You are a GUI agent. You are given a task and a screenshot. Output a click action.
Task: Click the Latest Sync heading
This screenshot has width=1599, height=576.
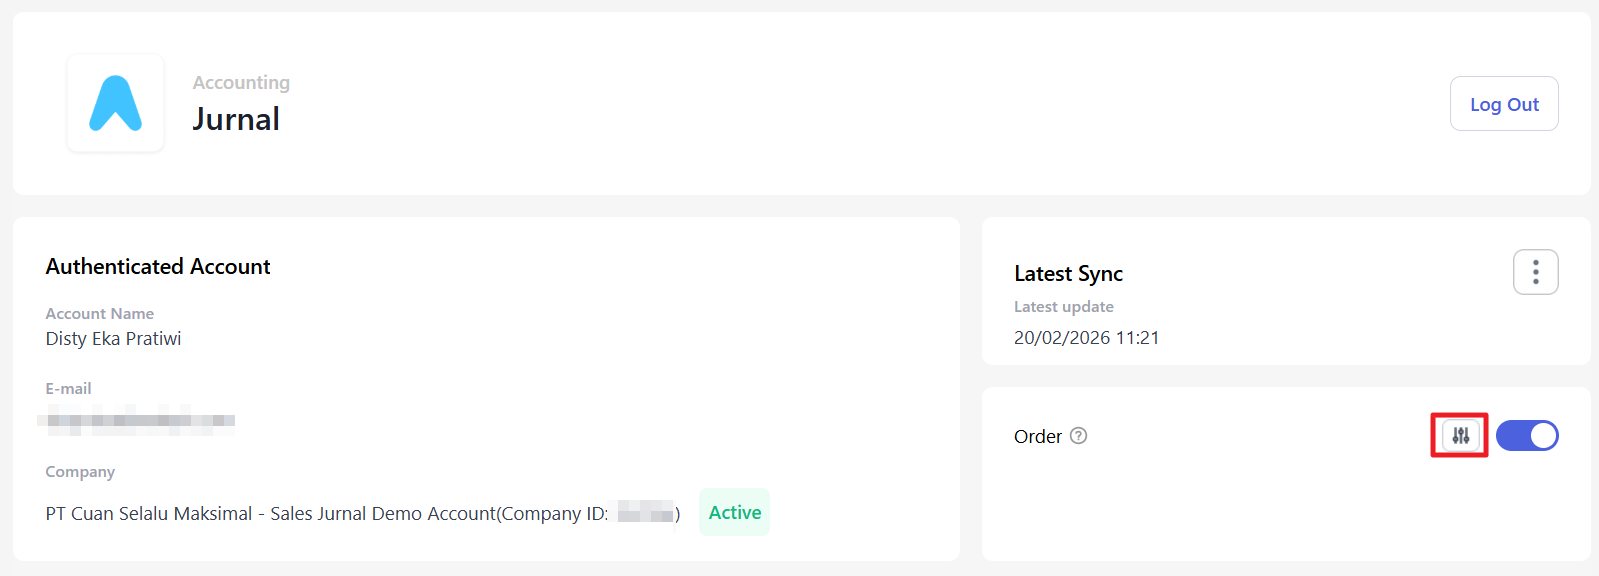coord(1068,273)
